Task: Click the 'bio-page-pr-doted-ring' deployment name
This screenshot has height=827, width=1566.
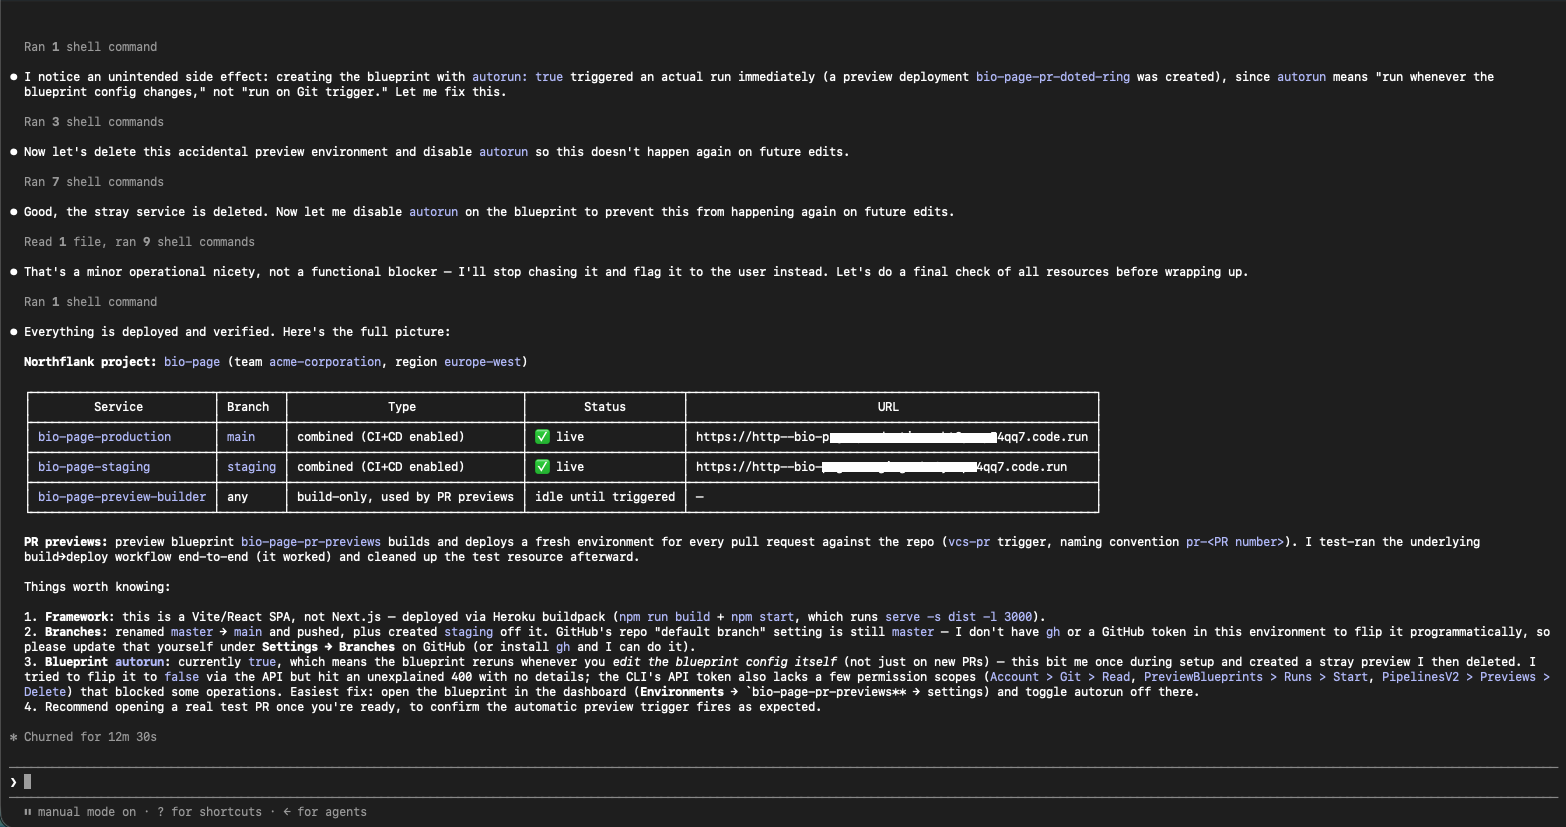Action: 1053,77
